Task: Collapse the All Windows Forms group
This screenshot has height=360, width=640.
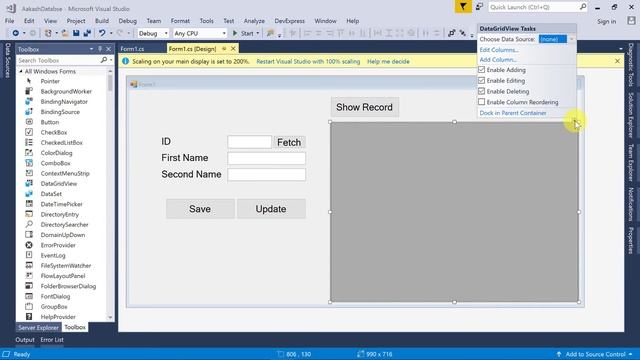Action: point(21,71)
